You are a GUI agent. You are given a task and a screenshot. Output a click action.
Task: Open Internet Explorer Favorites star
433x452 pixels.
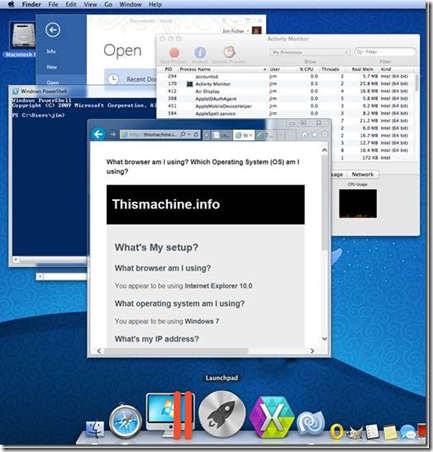coord(314,134)
